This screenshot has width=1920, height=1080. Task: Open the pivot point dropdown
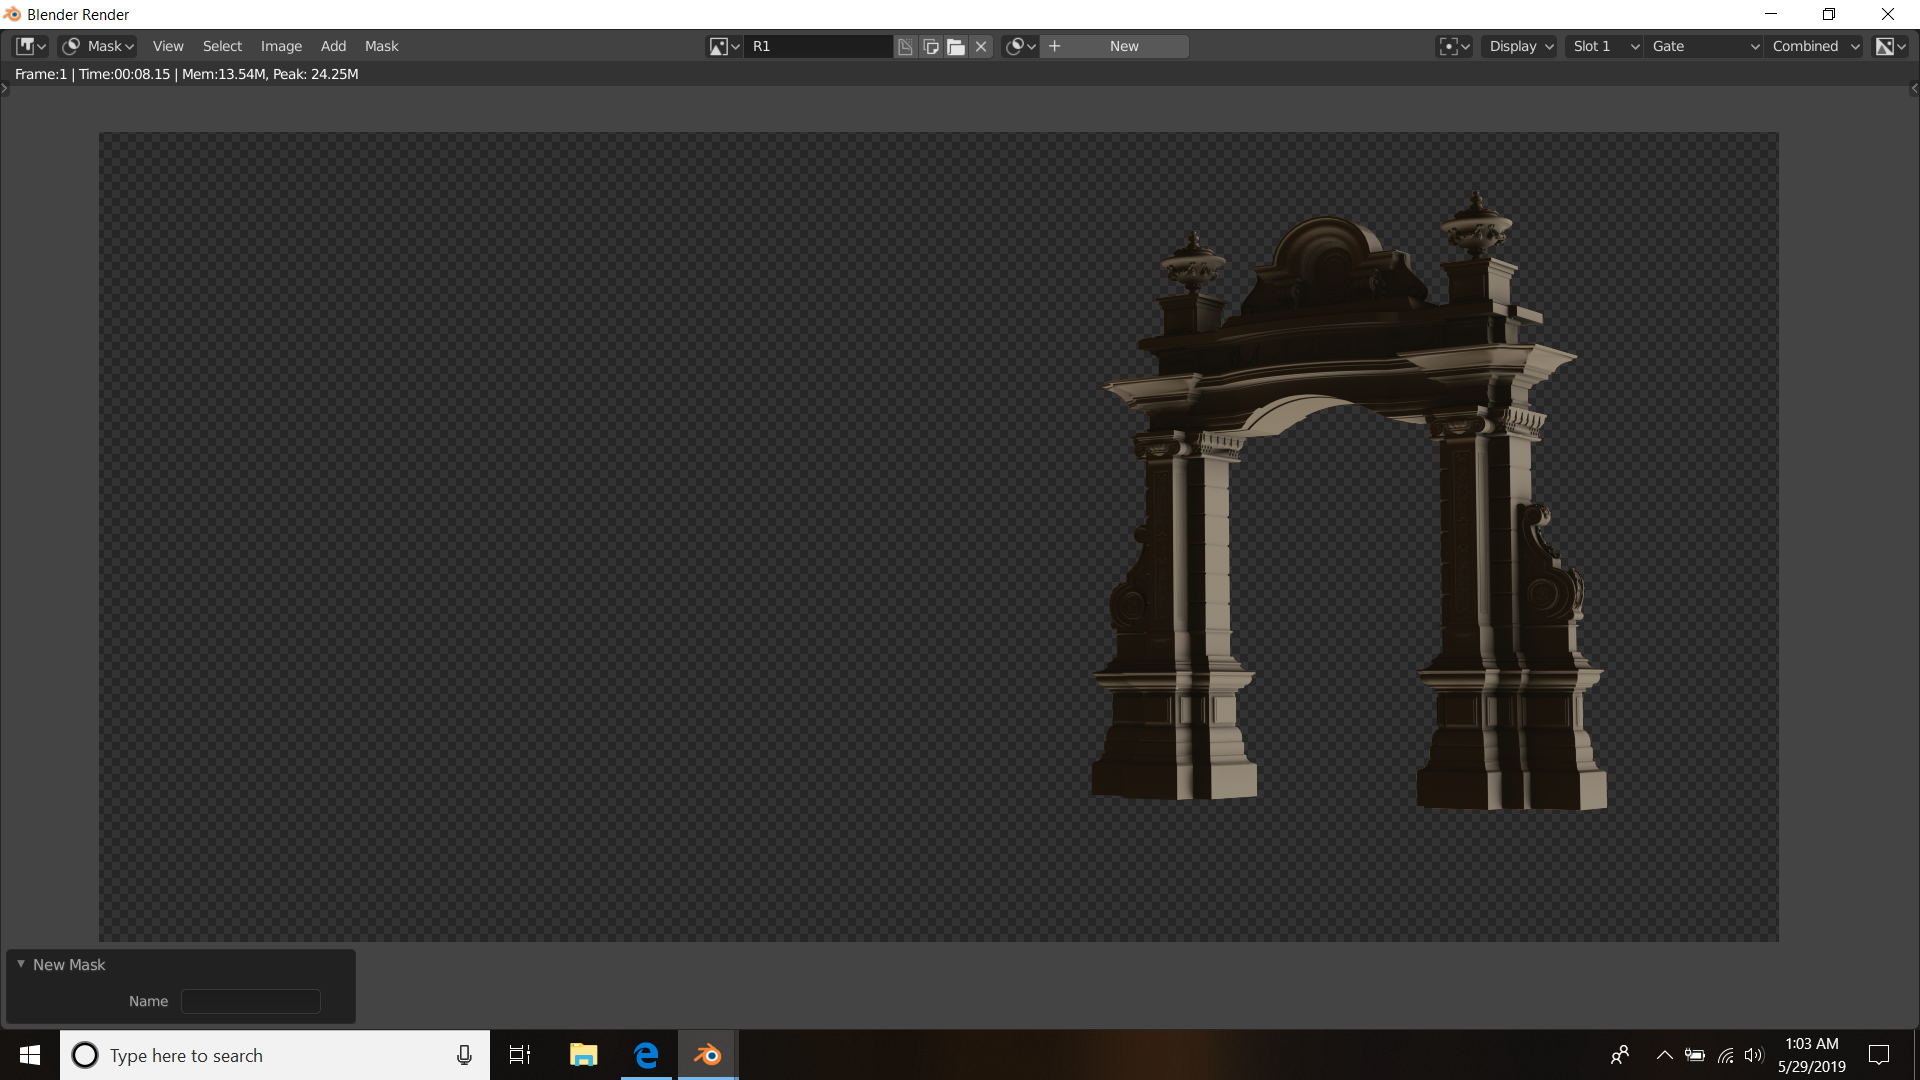pos(1454,46)
